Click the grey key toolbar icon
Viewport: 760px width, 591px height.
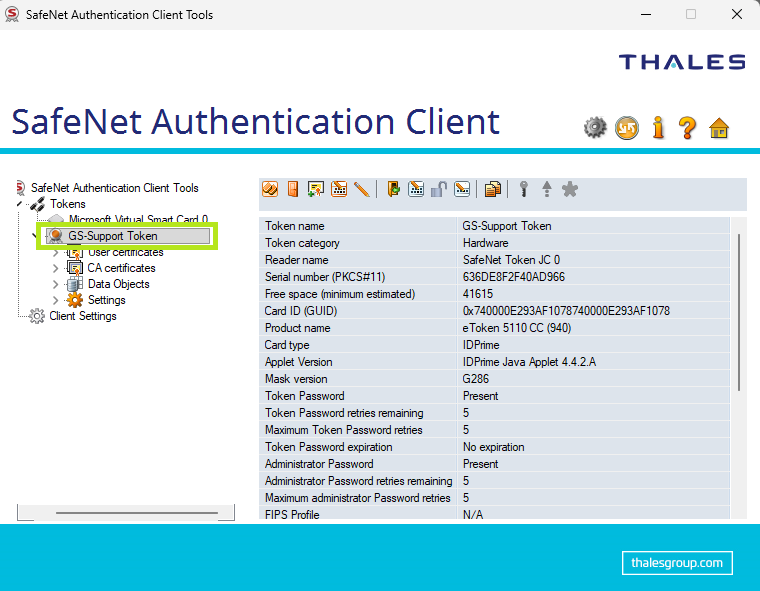(524, 189)
